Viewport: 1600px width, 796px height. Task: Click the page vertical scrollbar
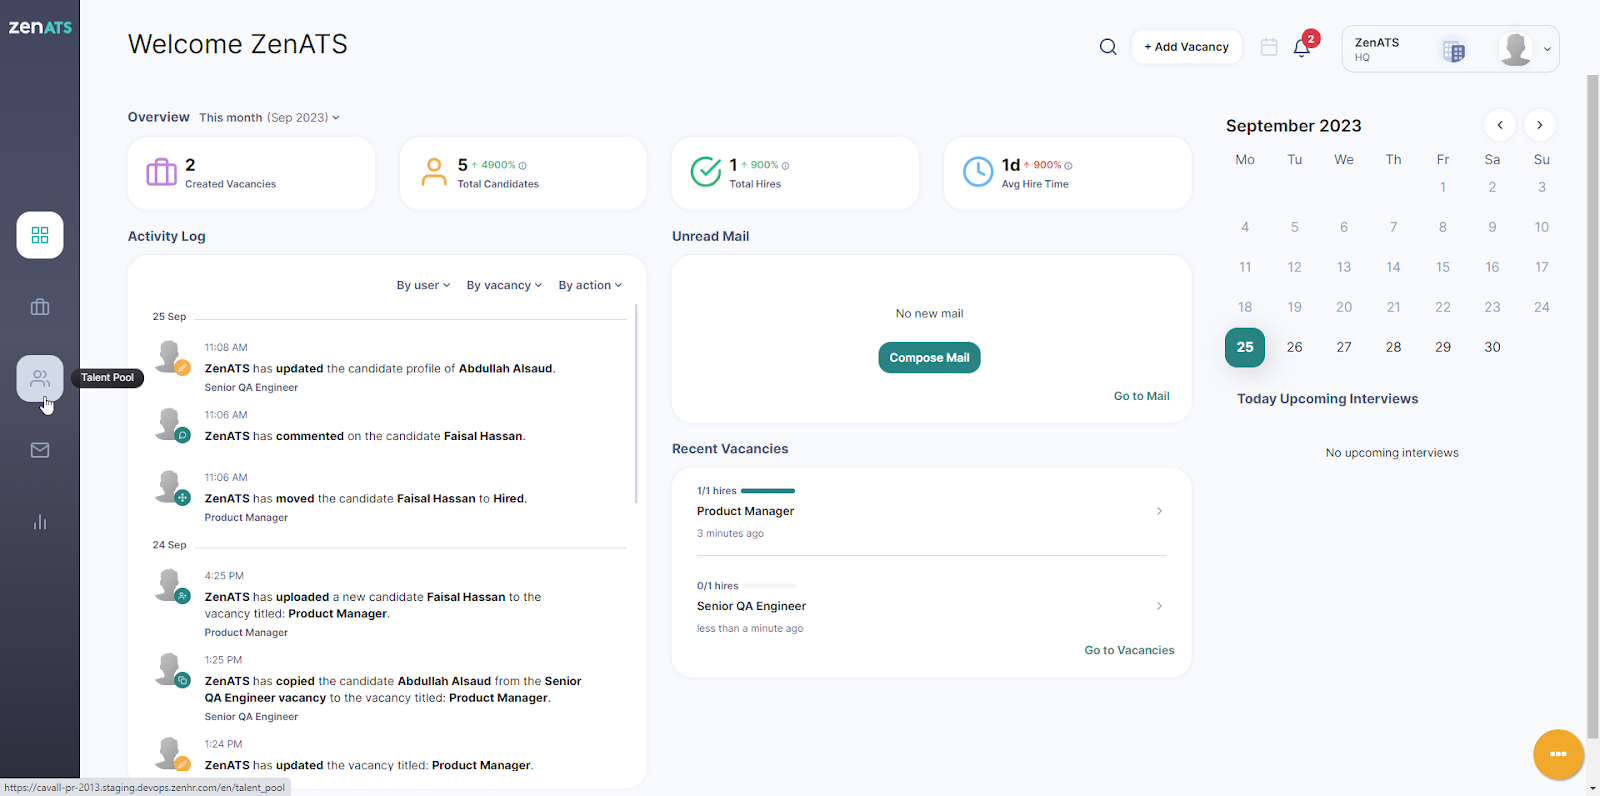[1592, 407]
